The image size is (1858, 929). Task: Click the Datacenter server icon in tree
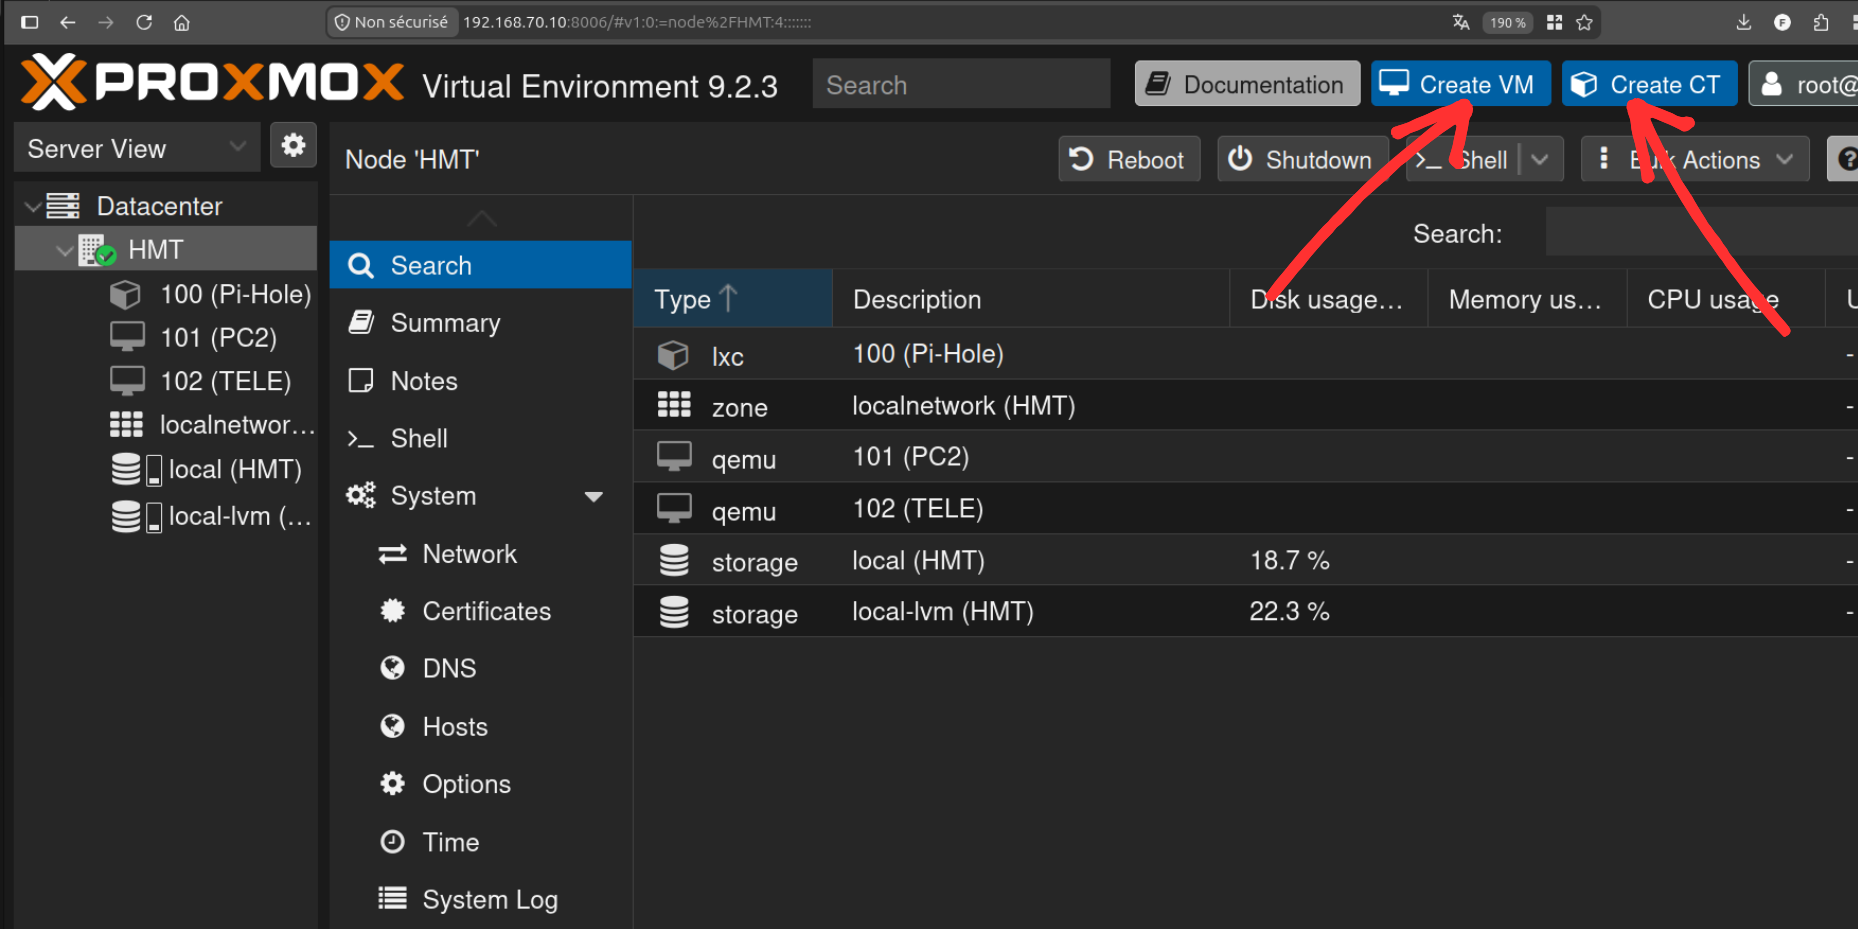(63, 206)
